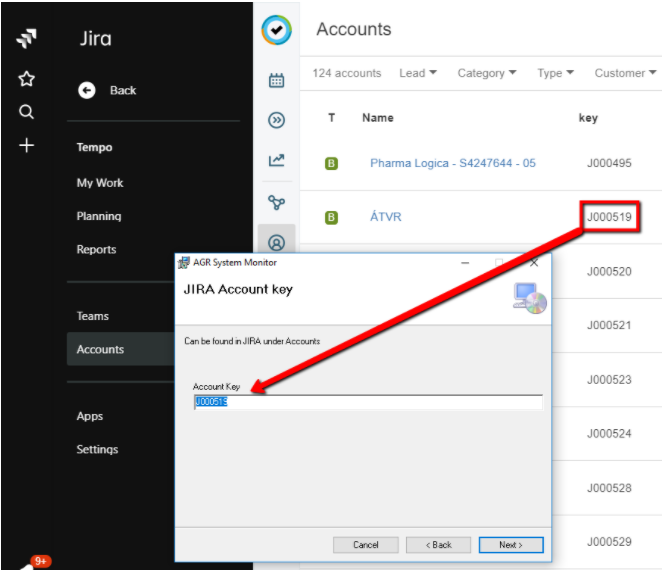Open Jira search magnifier icon
Screen dimensions: 662x572
[x=26, y=112]
